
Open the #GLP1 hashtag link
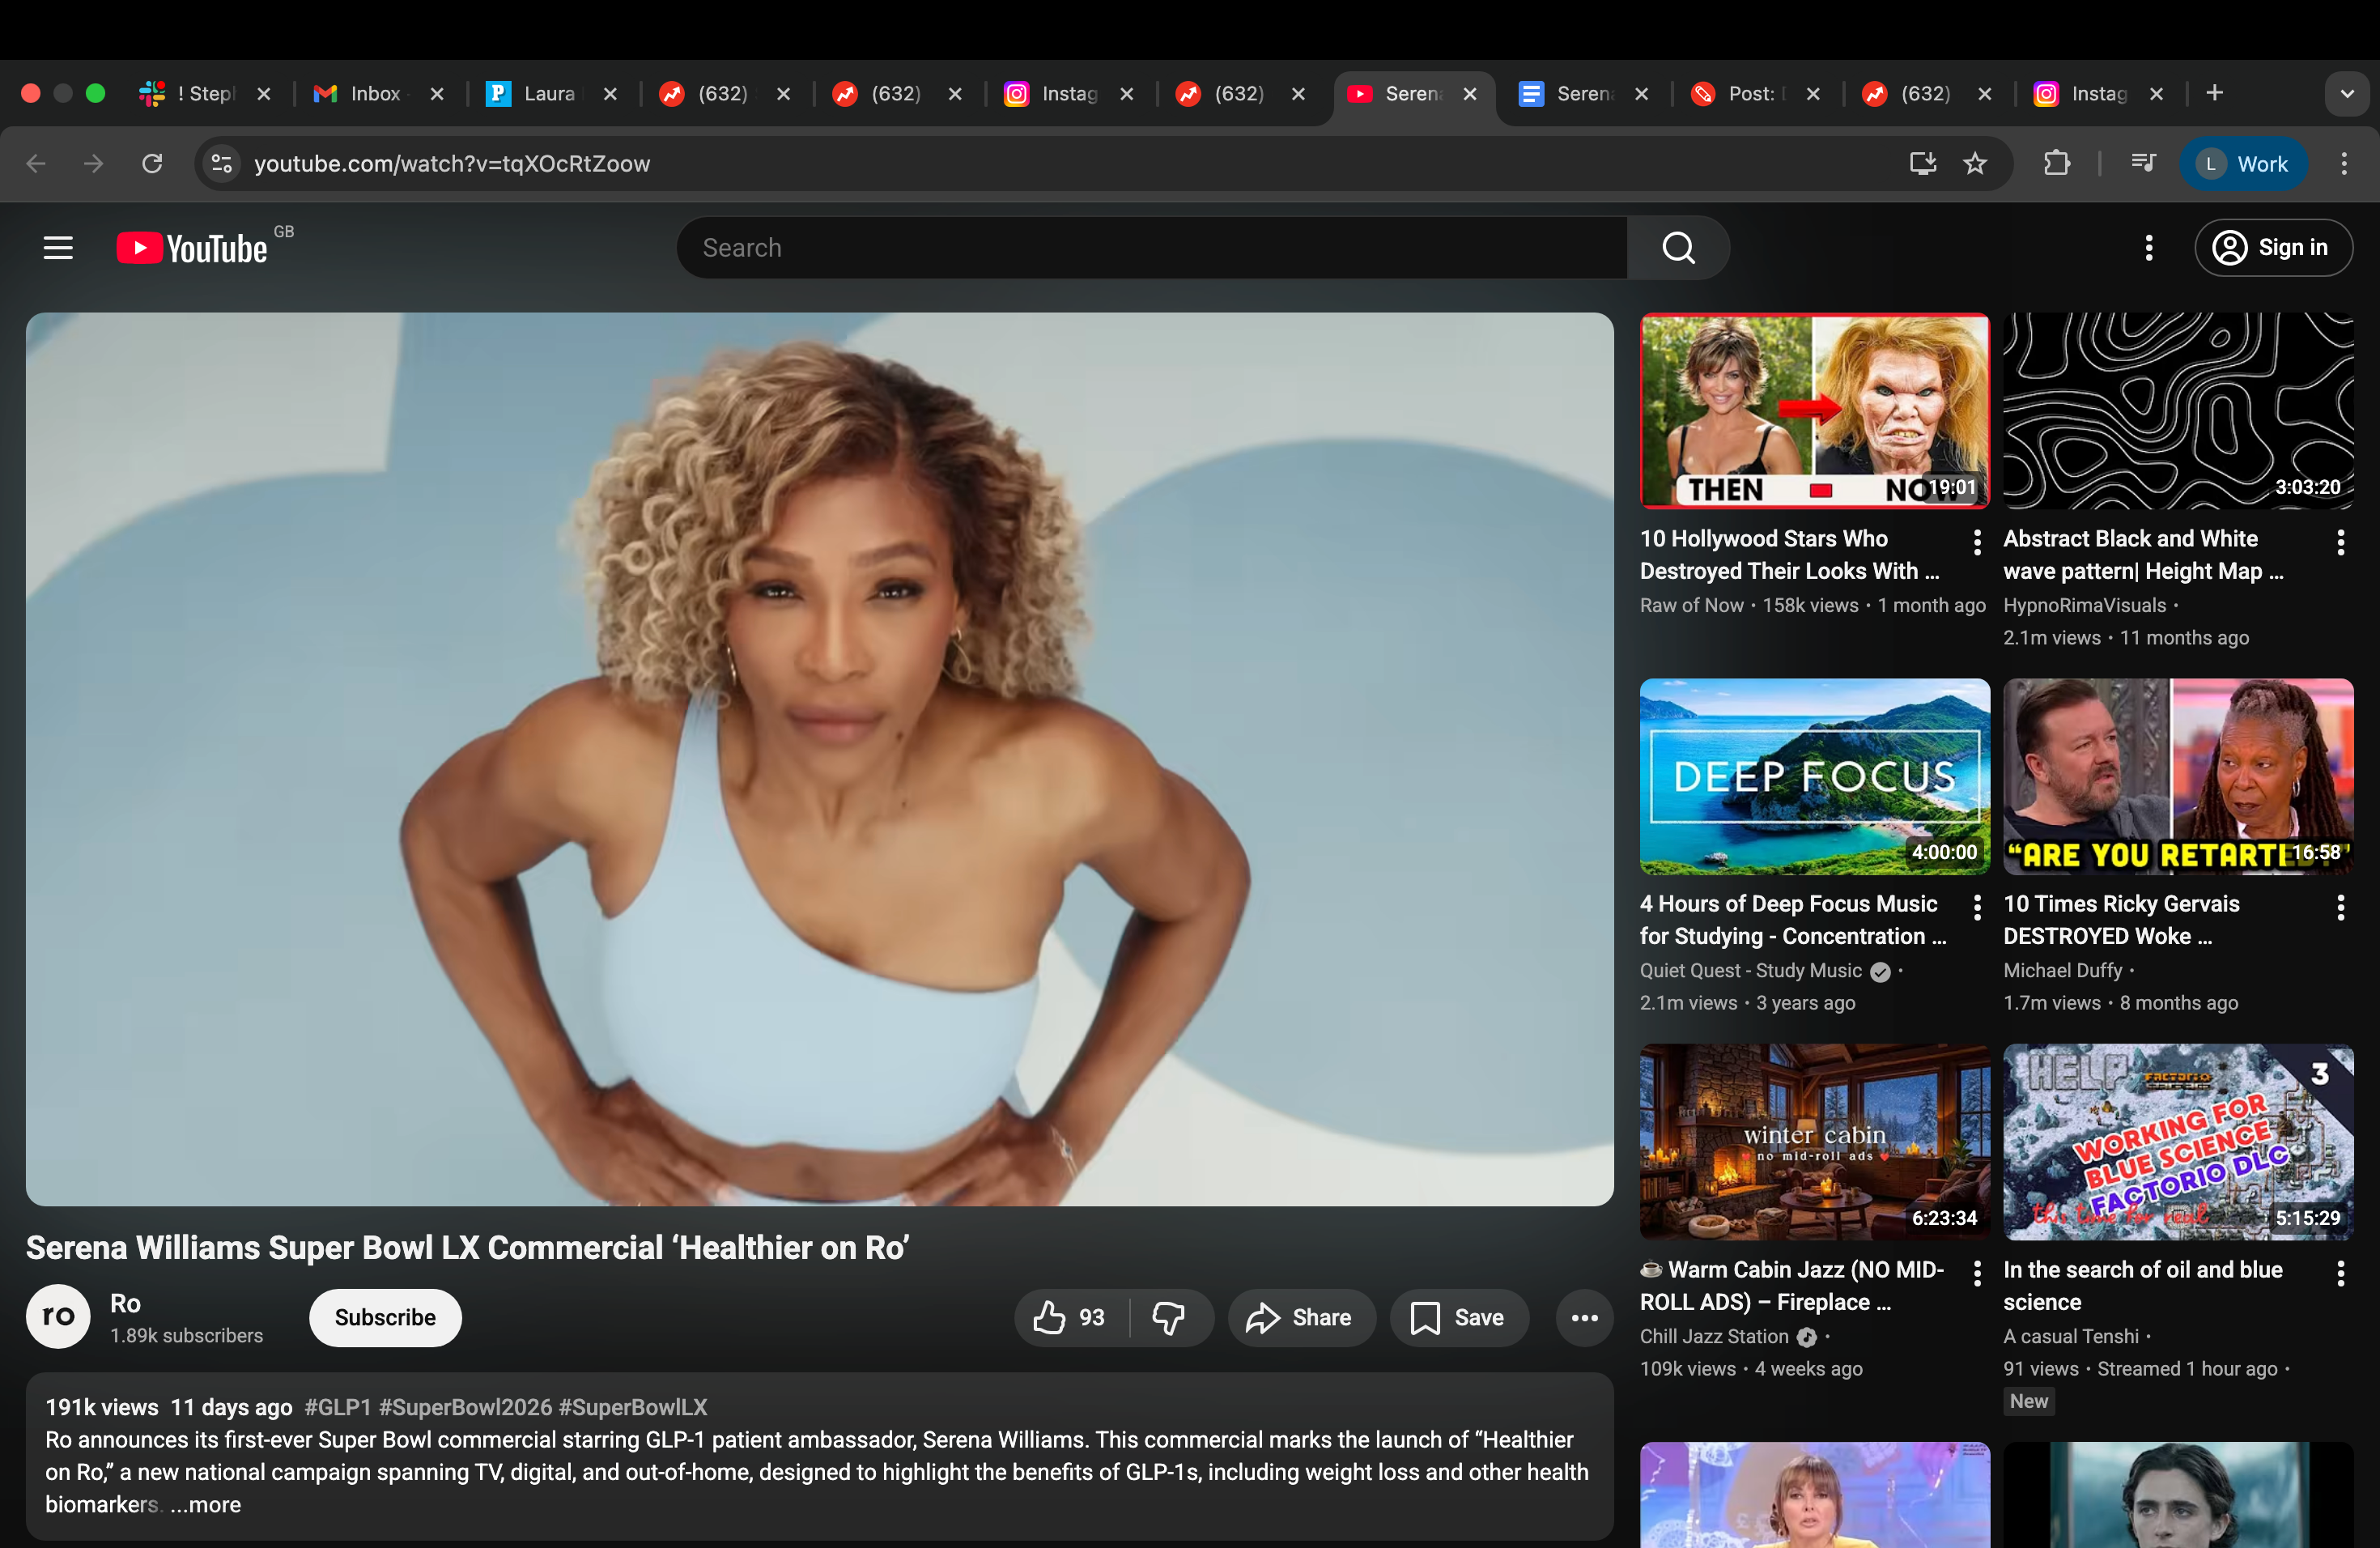338,1407
